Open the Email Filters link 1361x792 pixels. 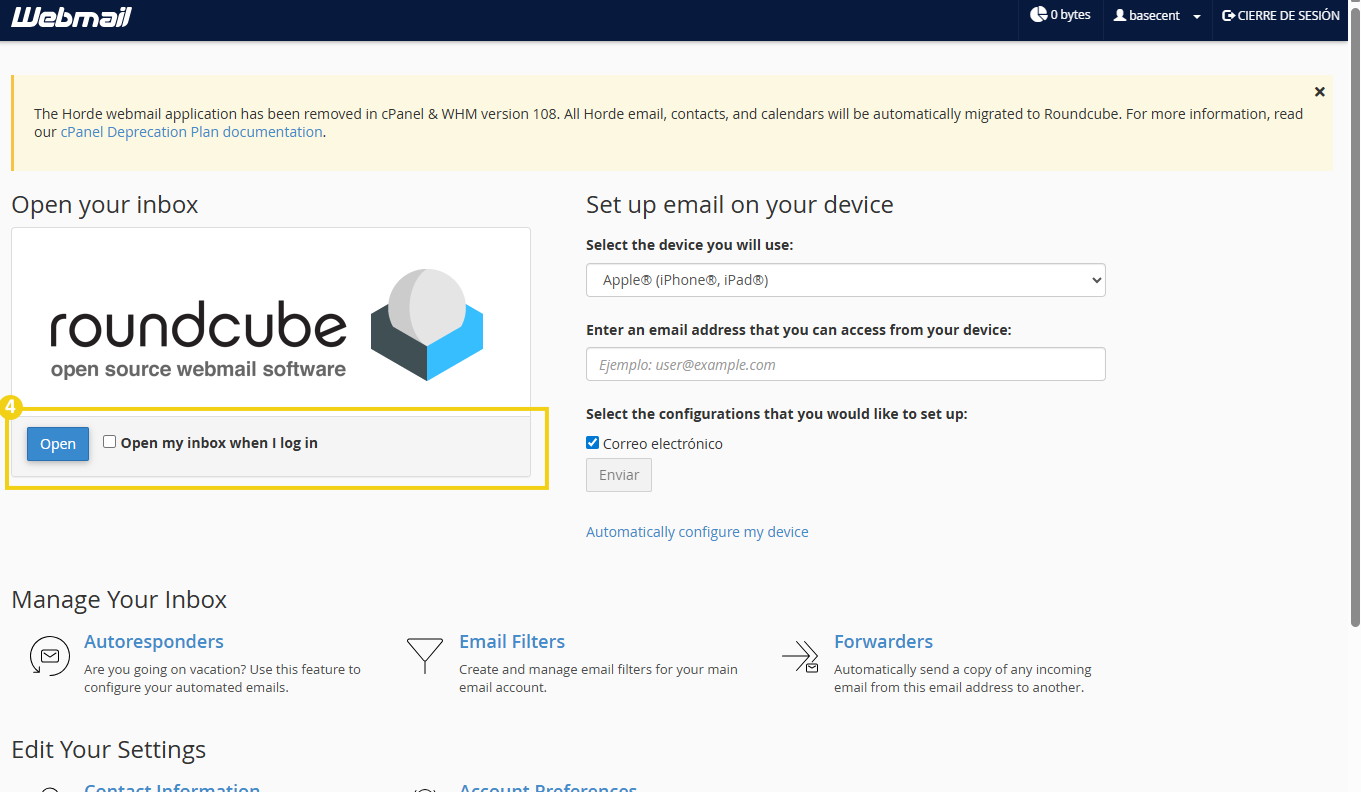coord(512,641)
